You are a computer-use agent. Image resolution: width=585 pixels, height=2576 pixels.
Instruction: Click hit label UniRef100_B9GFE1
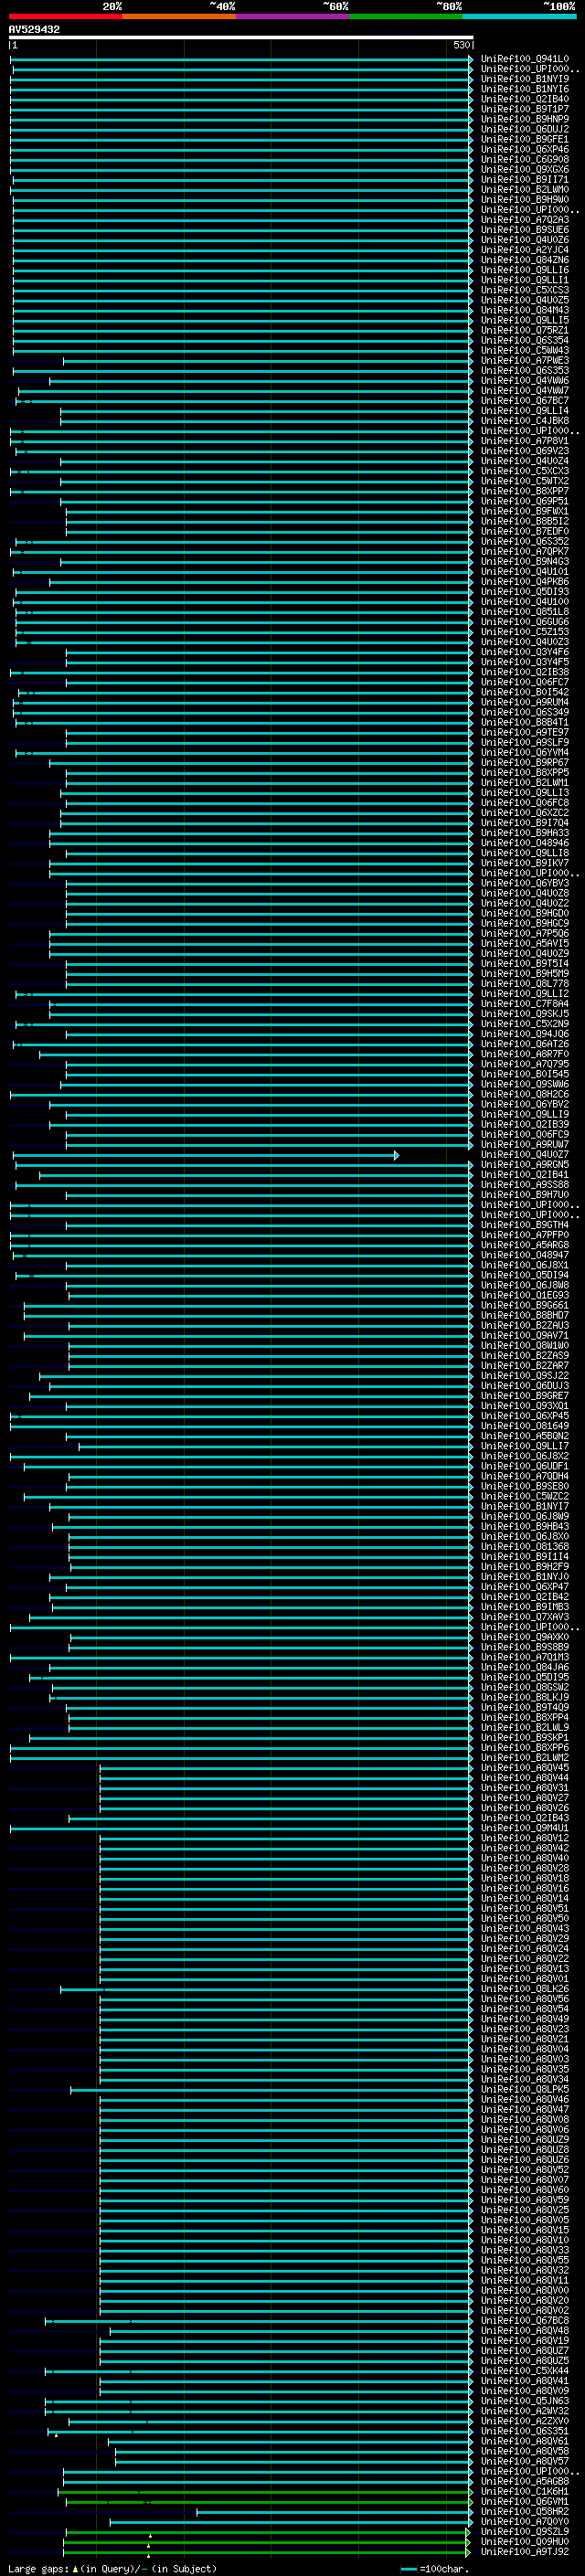(525, 139)
